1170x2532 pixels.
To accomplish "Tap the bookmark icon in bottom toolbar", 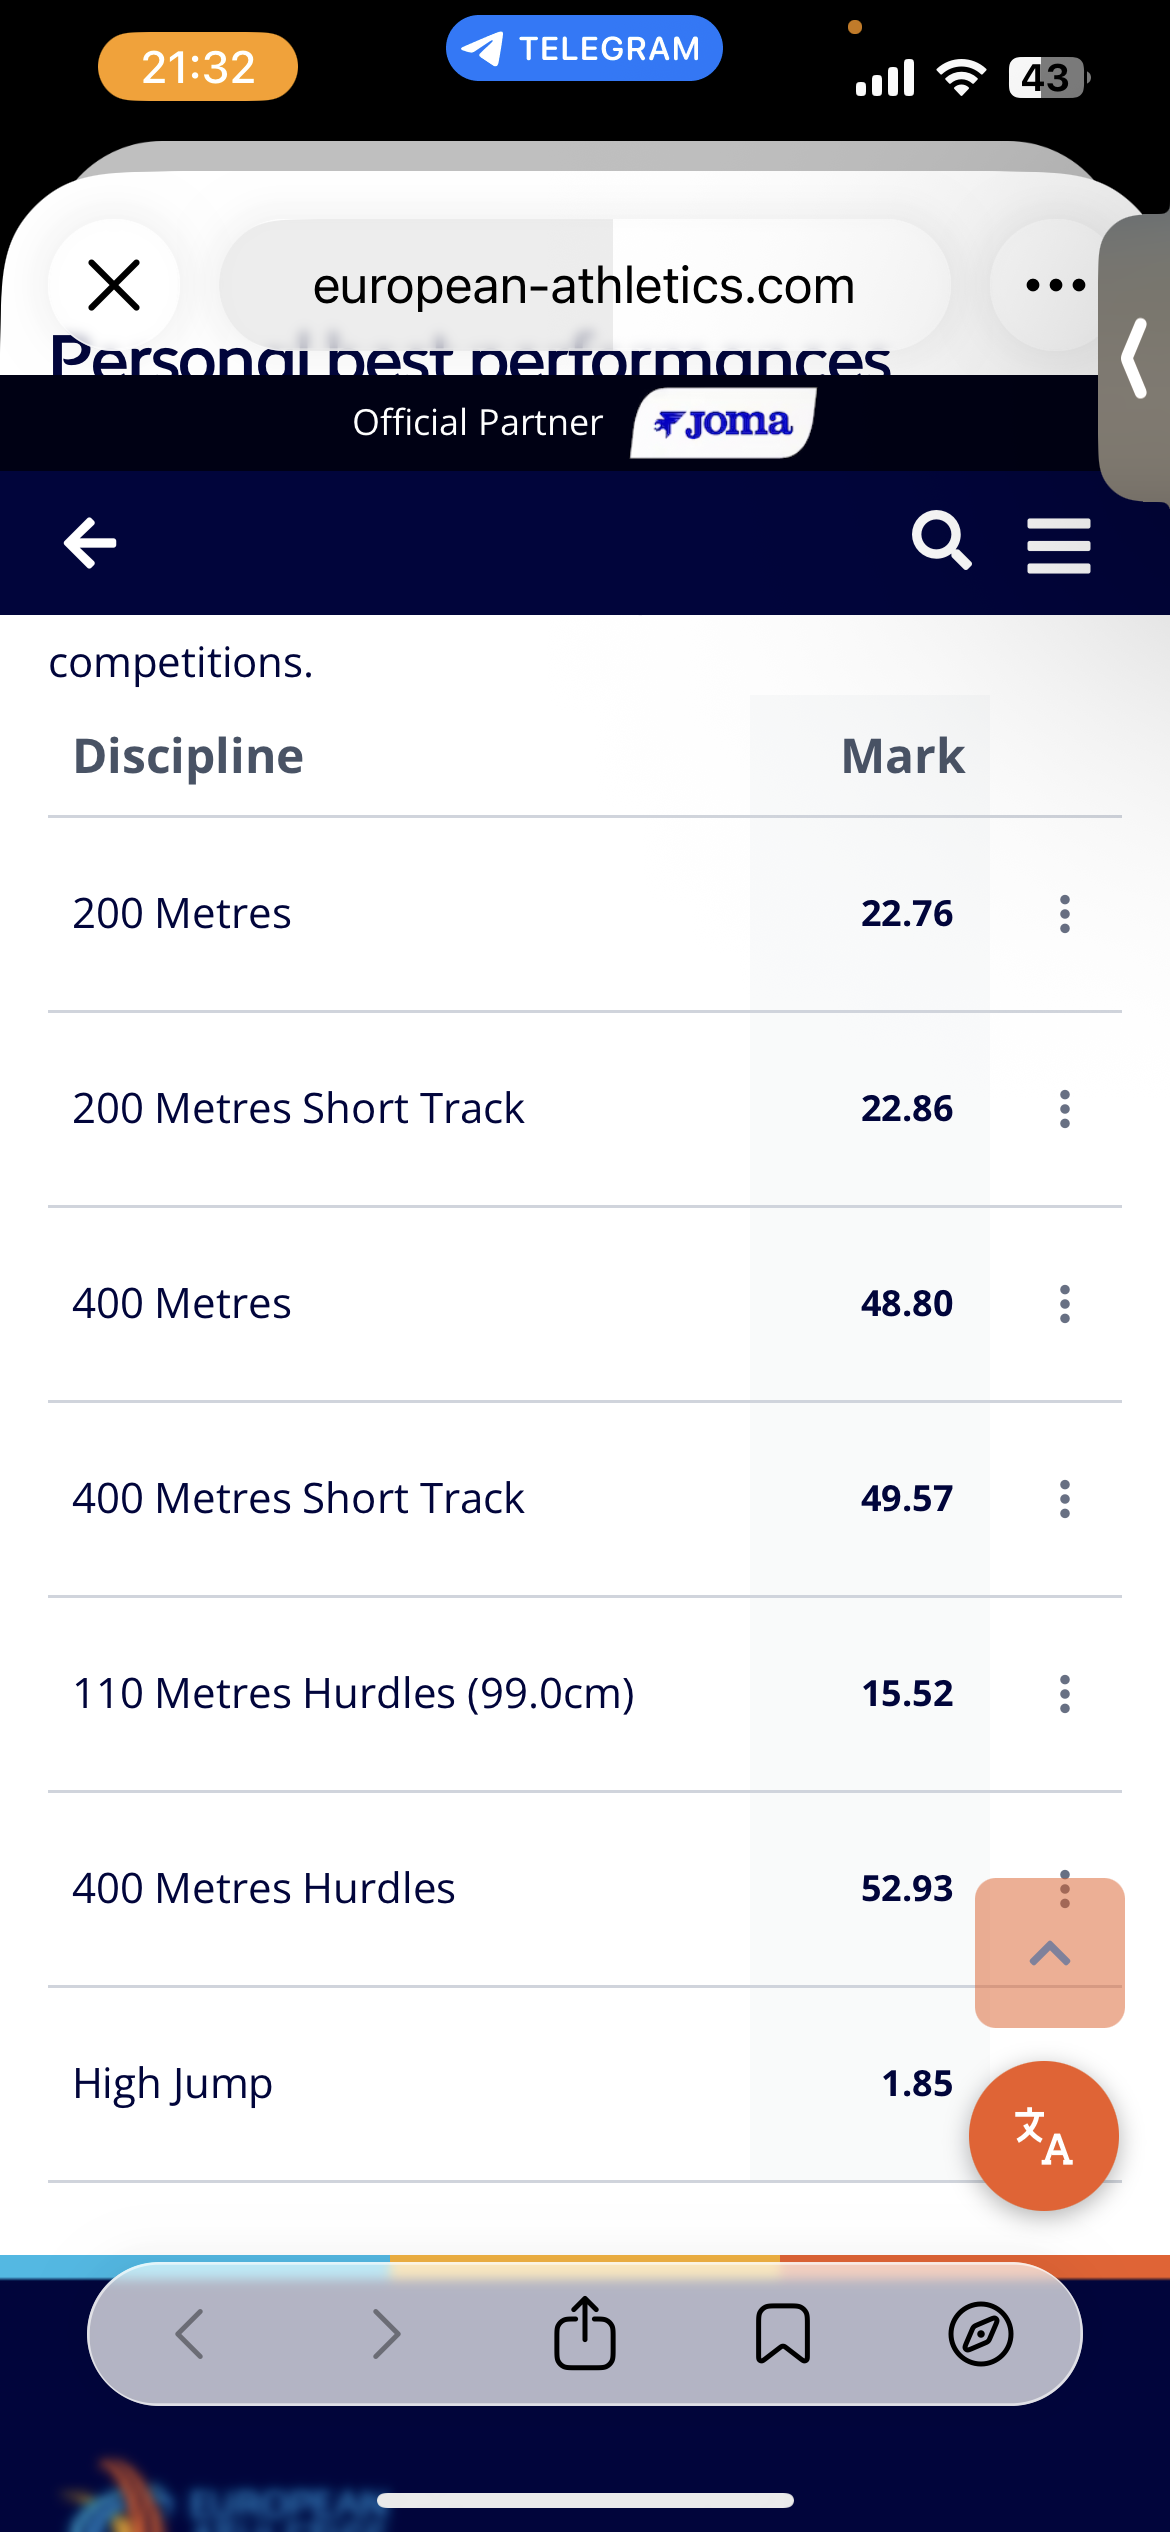I will pyautogui.click(x=782, y=2334).
